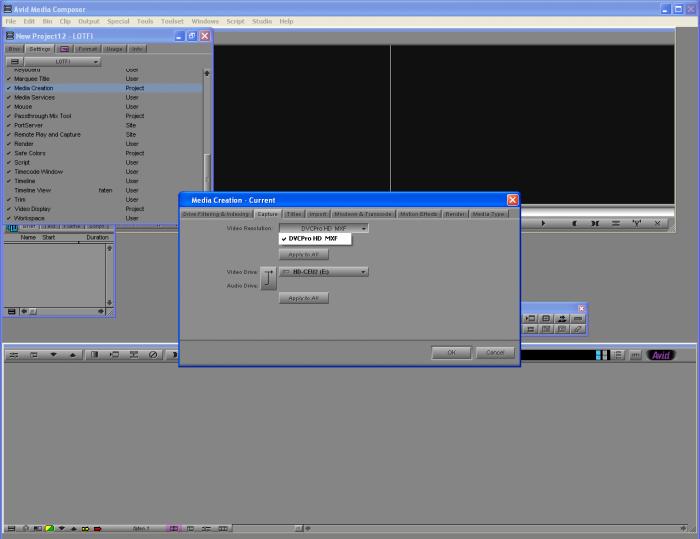Click the X extract icon under the monitor
Image resolution: width=700 pixels, height=539 pixels.
pos(657,223)
